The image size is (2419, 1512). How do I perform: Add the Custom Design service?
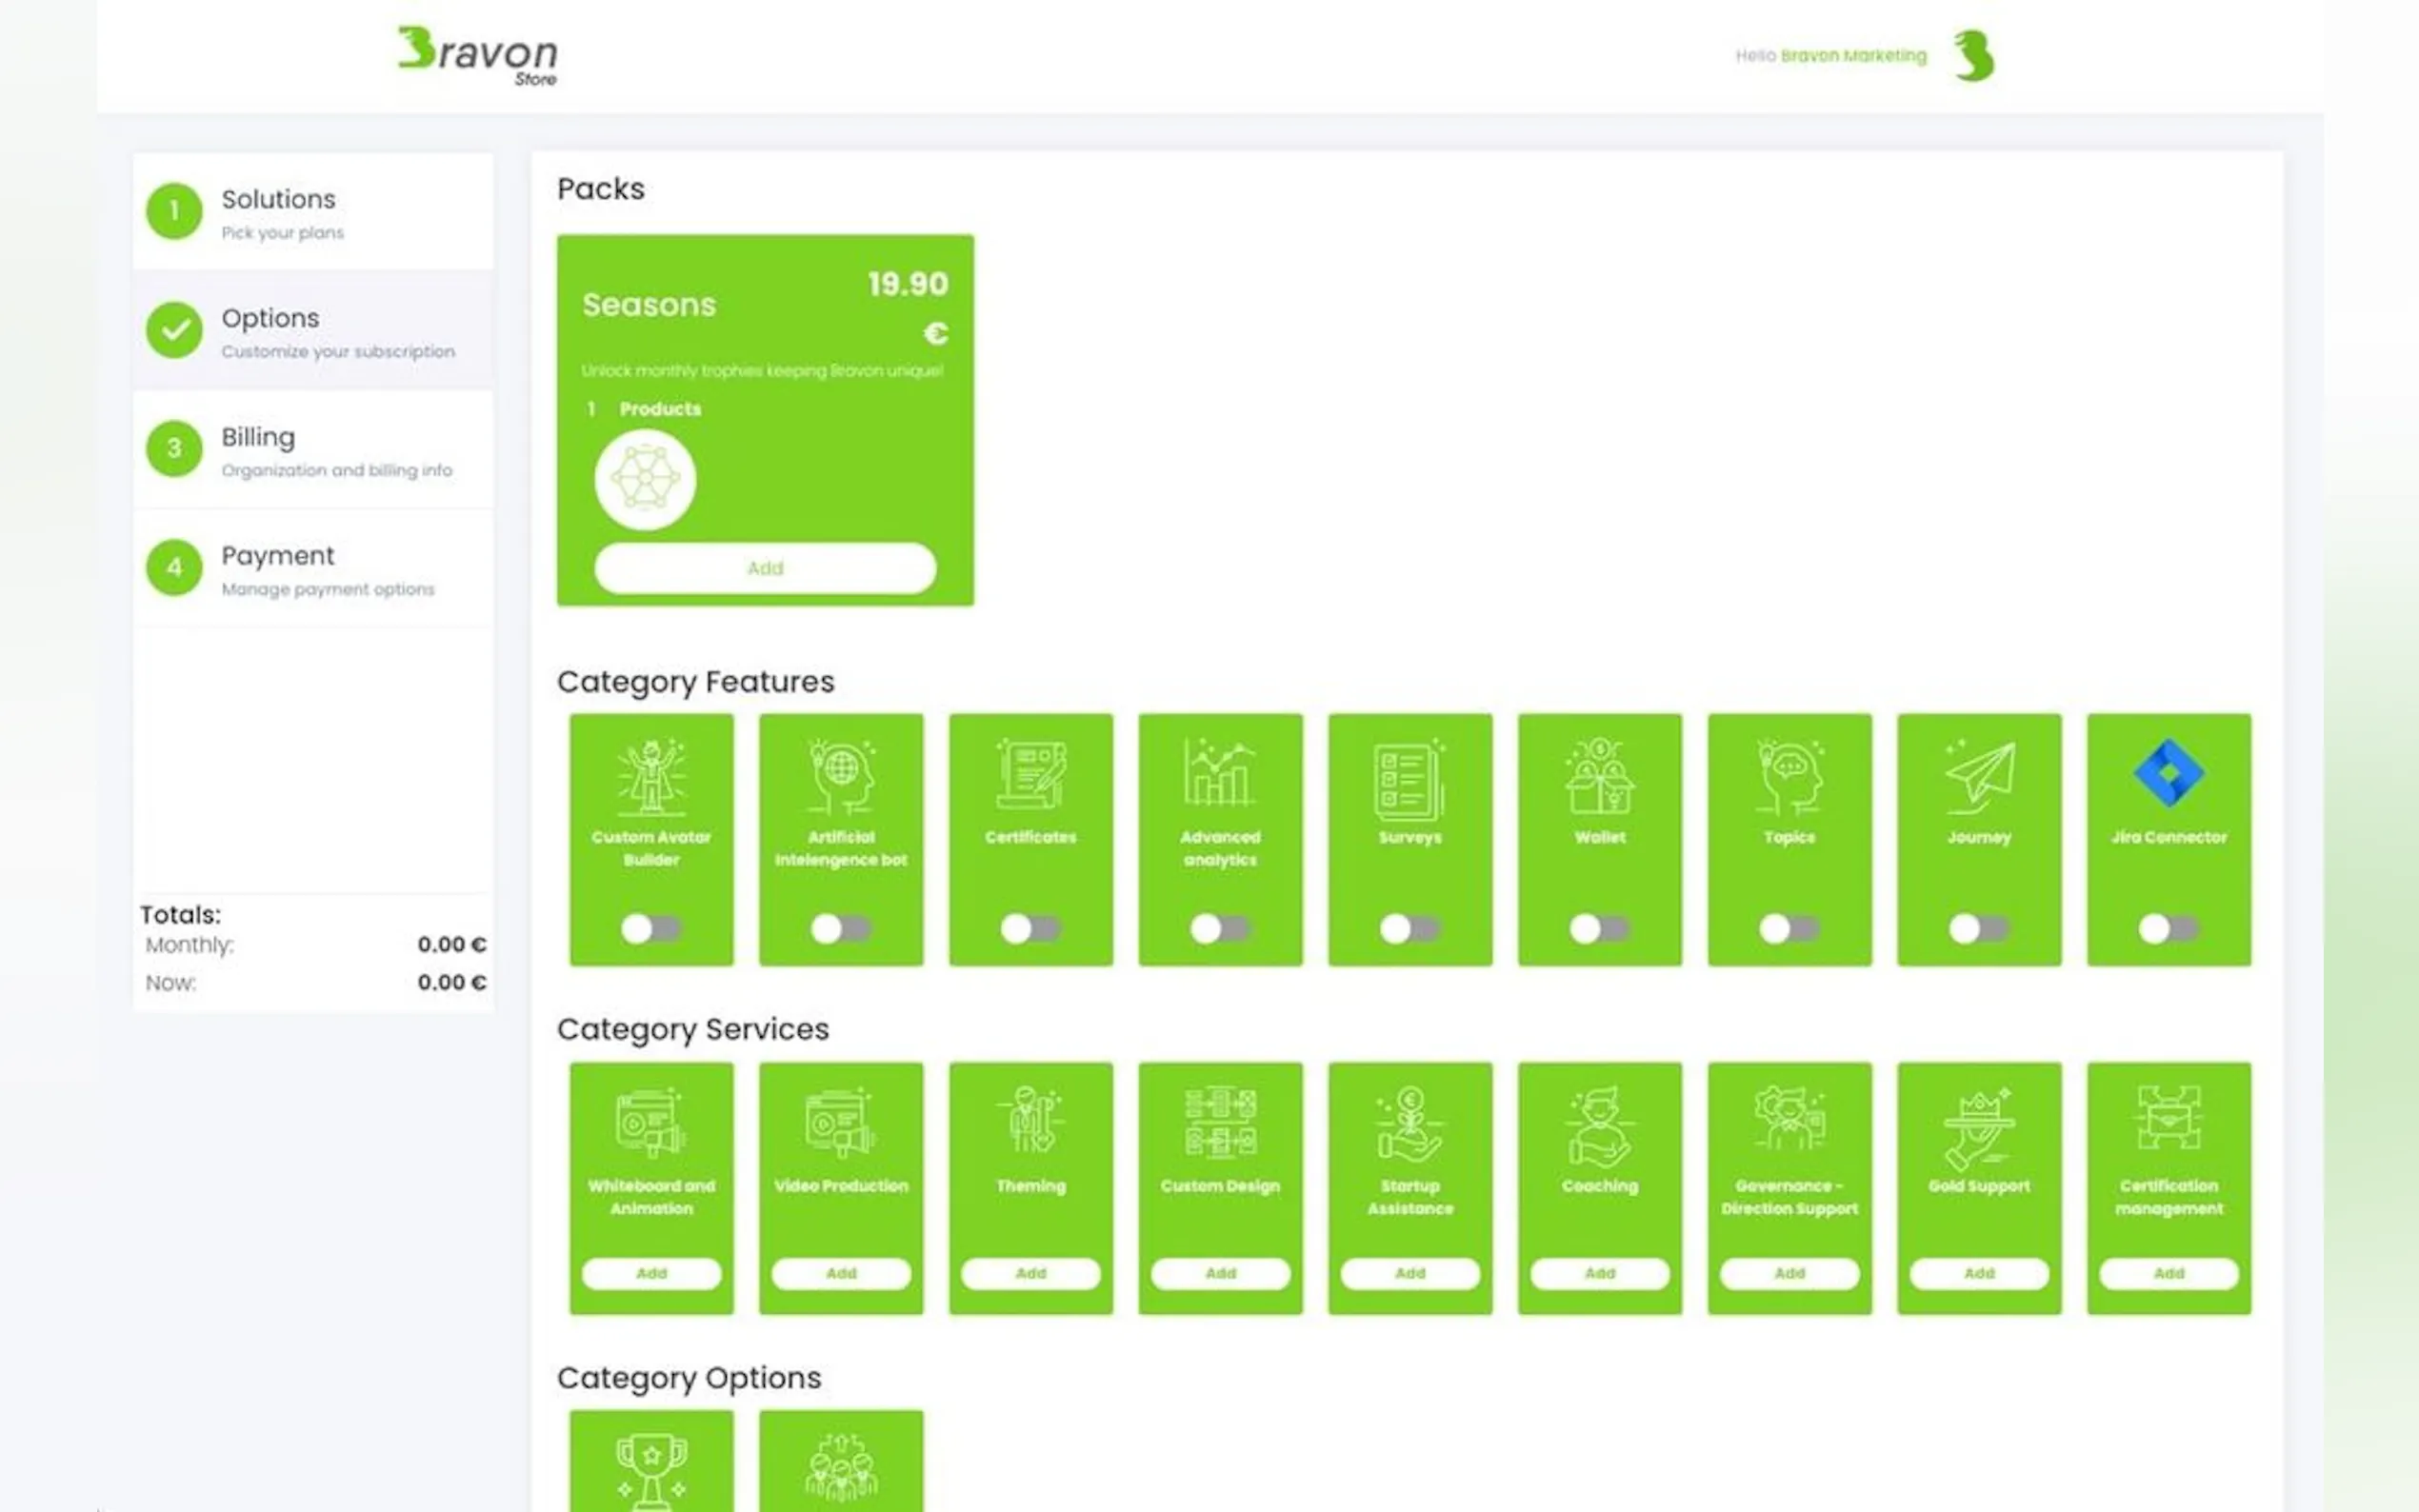point(1220,1273)
